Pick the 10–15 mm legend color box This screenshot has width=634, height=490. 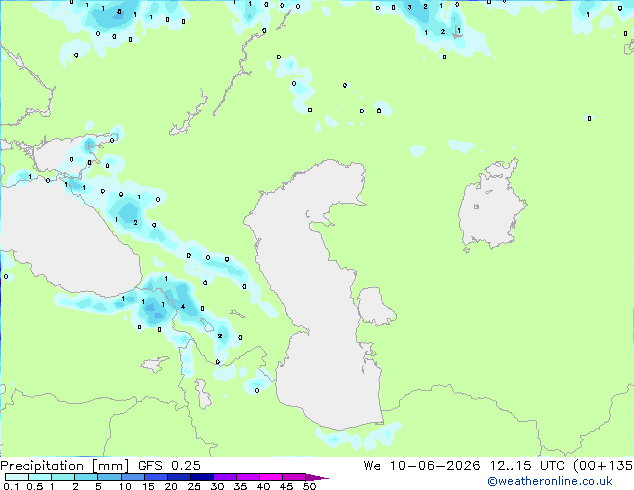click(132, 477)
